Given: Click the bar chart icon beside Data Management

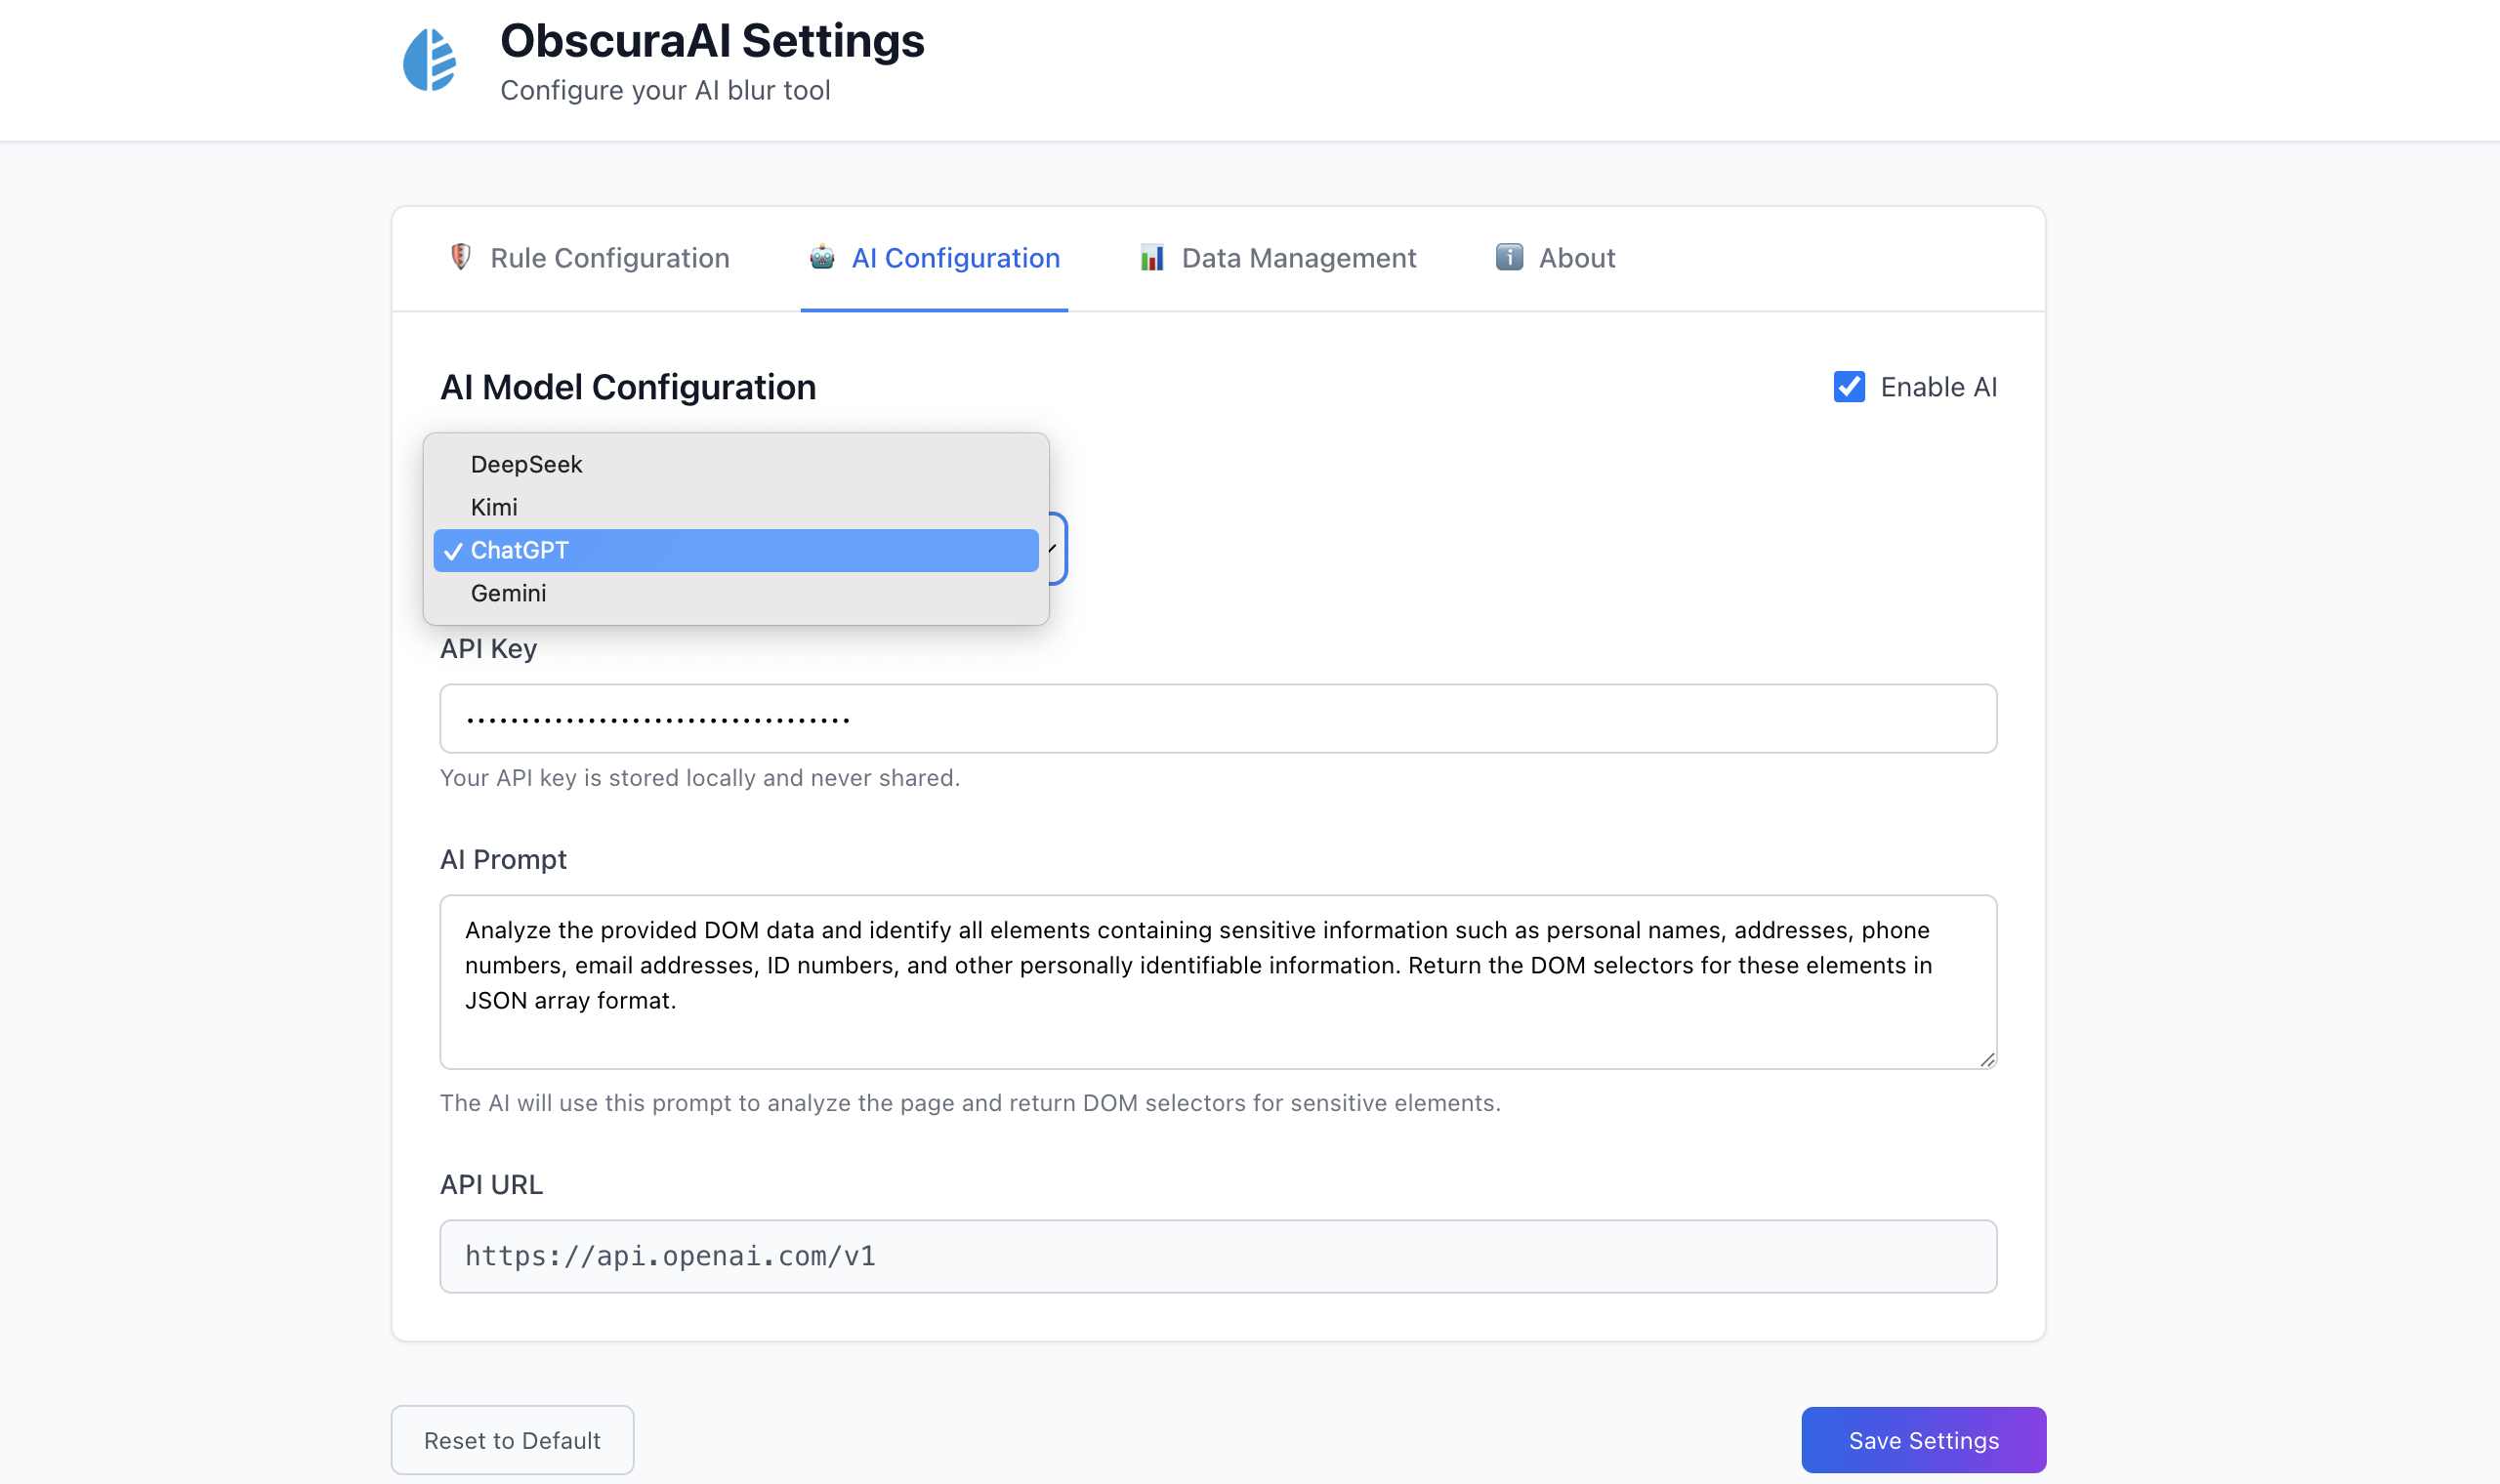Looking at the screenshot, I should pos(1152,257).
